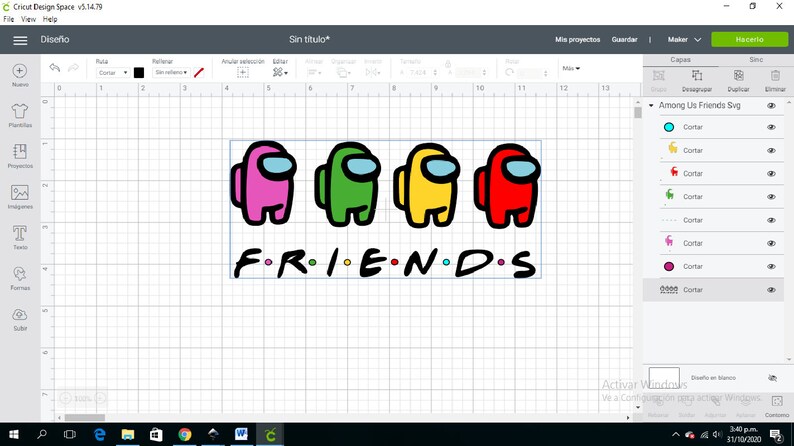
Task: Switch to Sinc tab
Action: click(756, 60)
